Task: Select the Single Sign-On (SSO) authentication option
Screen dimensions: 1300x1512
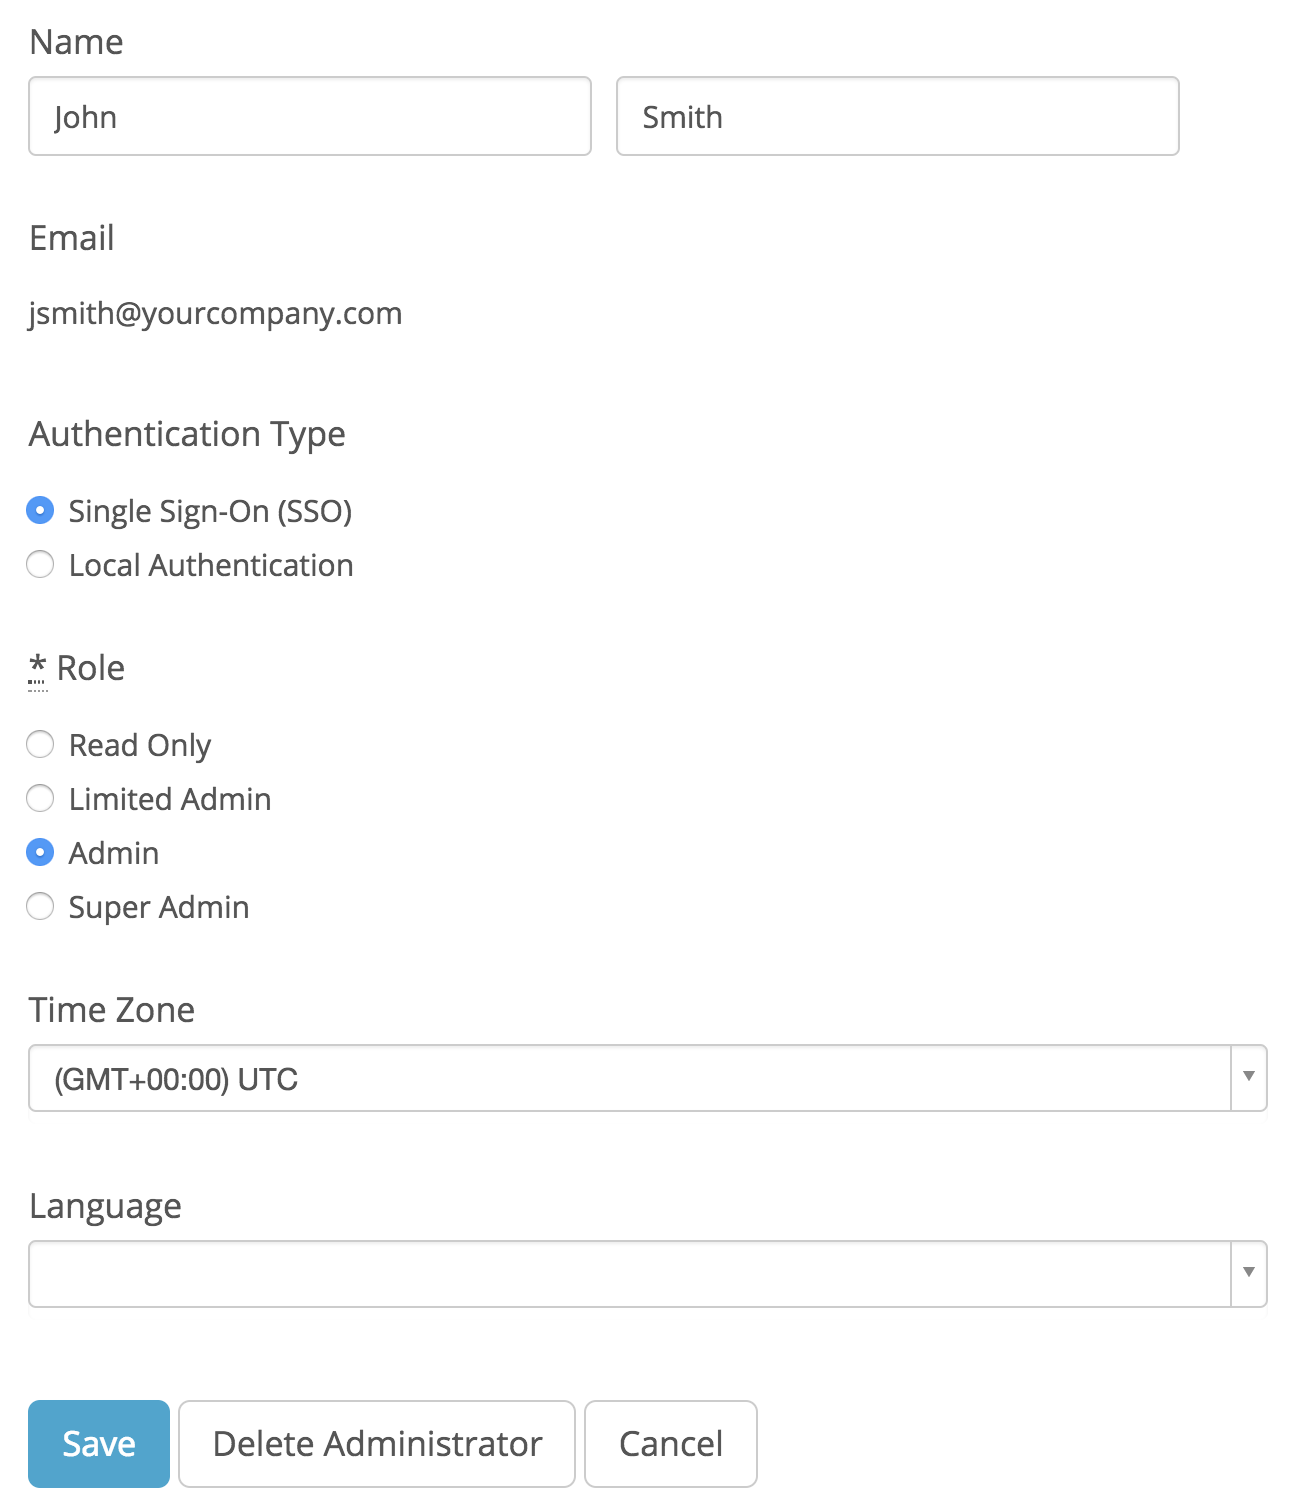Action: pyautogui.click(x=40, y=511)
